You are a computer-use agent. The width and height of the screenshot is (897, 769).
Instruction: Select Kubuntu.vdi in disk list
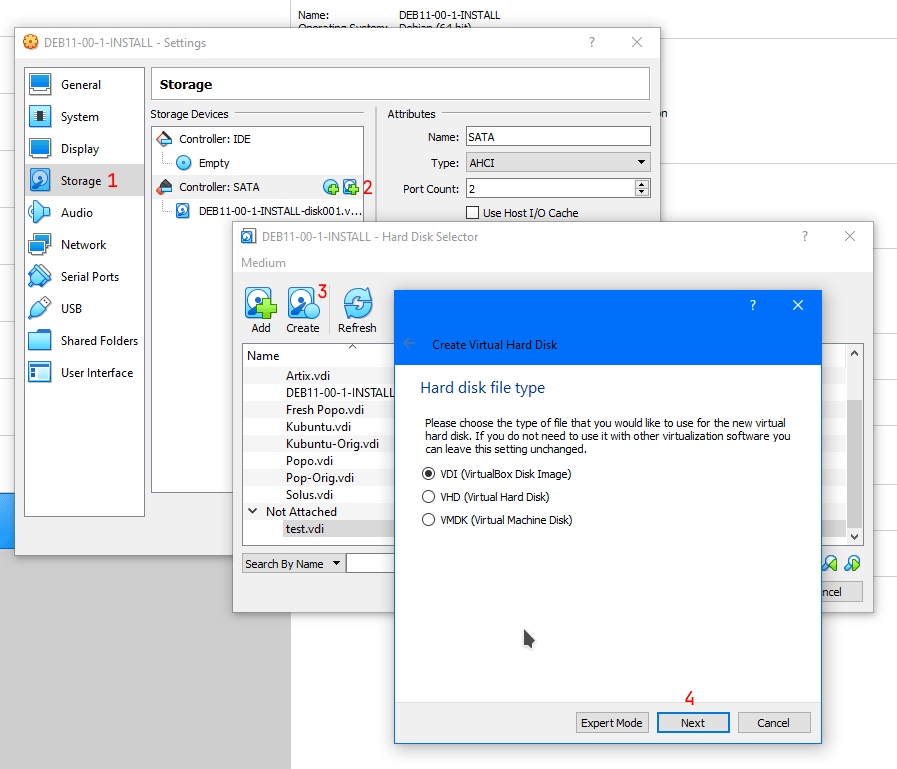318,427
